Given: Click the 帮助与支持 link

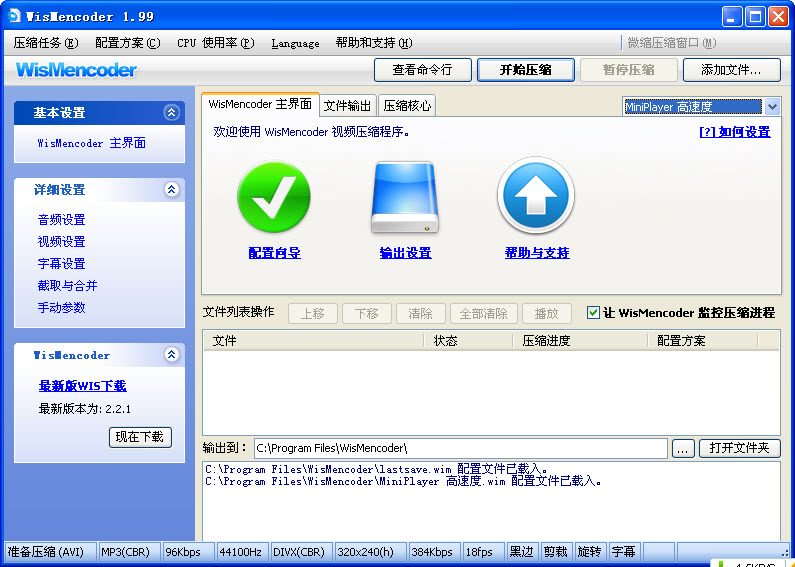Looking at the screenshot, I should coord(537,253).
